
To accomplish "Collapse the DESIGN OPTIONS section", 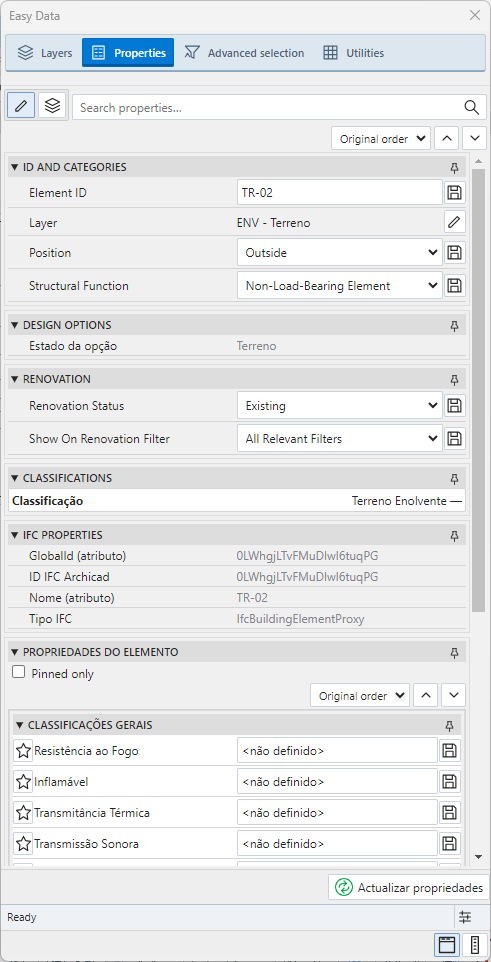I will (x=15, y=325).
